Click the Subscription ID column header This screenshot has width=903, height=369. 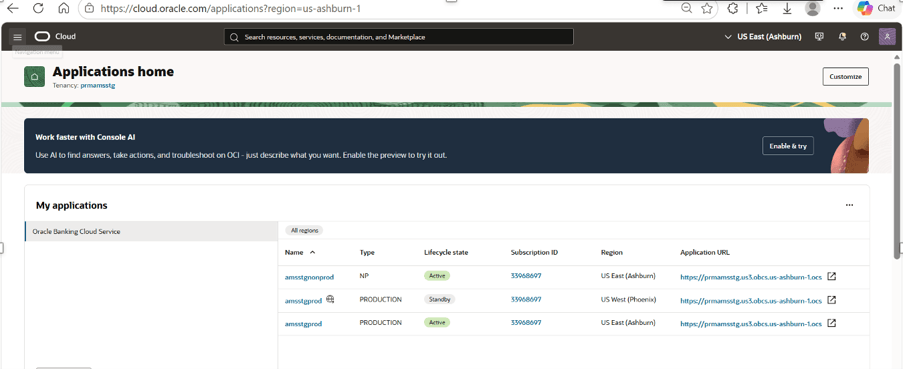[534, 252]
